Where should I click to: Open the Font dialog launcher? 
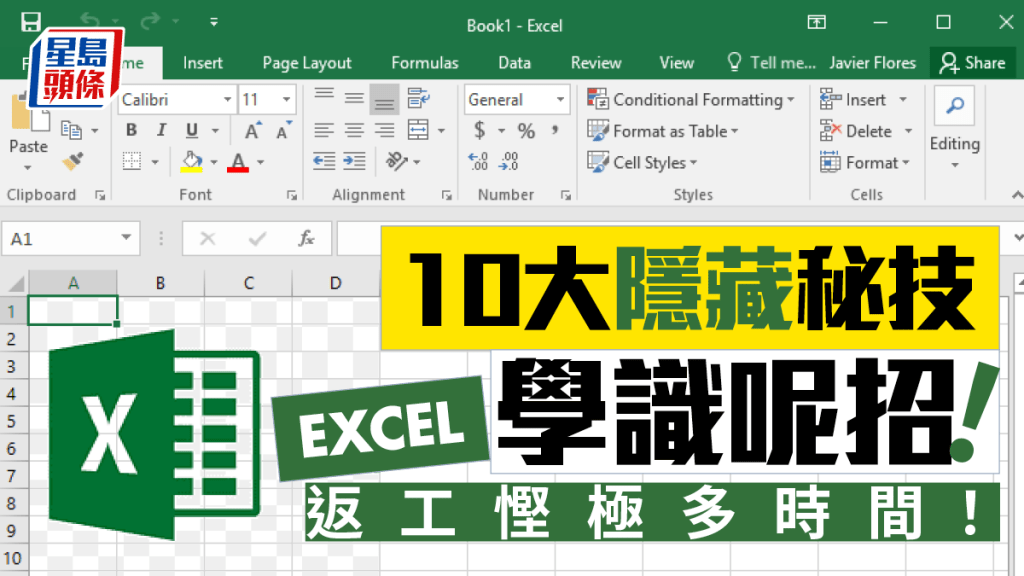coord(292,195)
